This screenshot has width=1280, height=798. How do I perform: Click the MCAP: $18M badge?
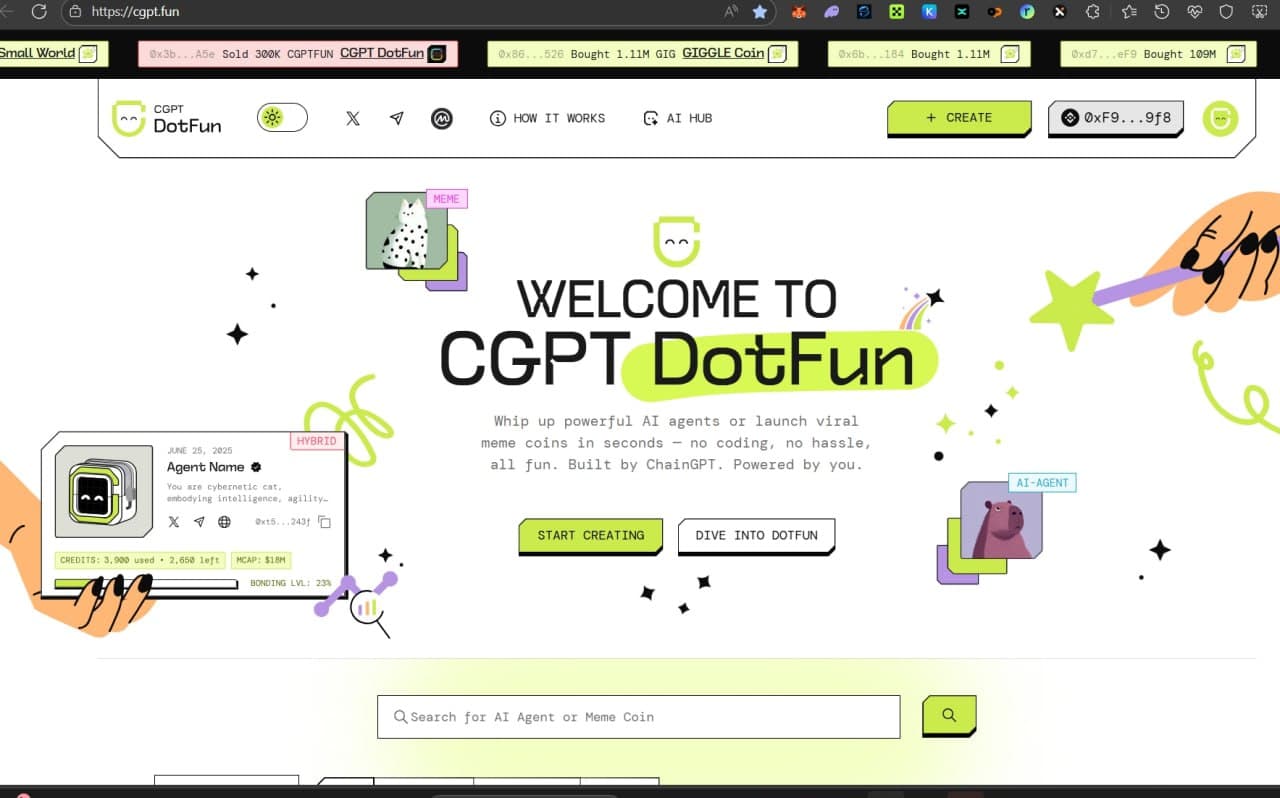pos(261,560)
